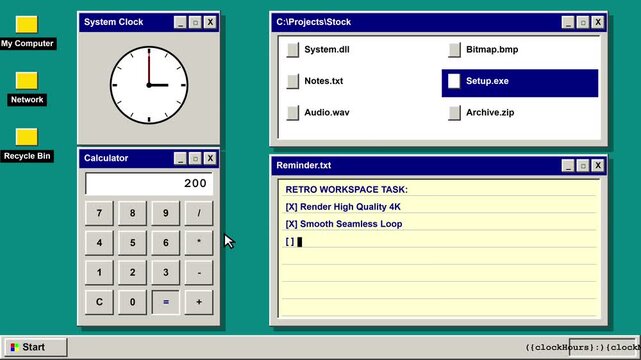Screen dimensions: 641x360
Task: Click the Setup.exe file icon
Action: (454, 81)
